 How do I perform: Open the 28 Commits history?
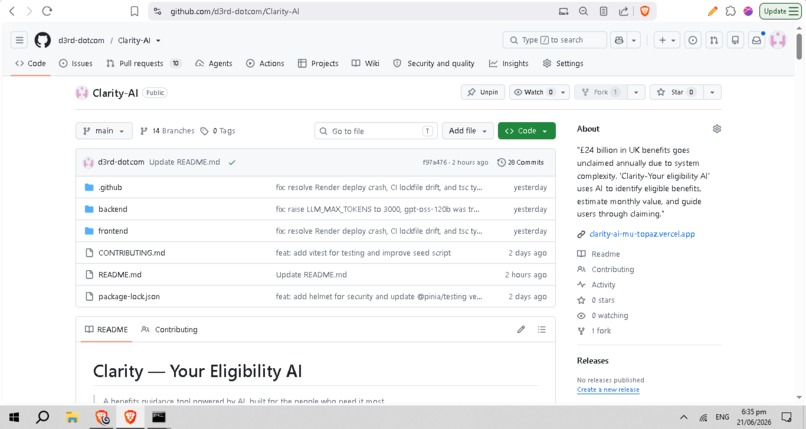521,162
